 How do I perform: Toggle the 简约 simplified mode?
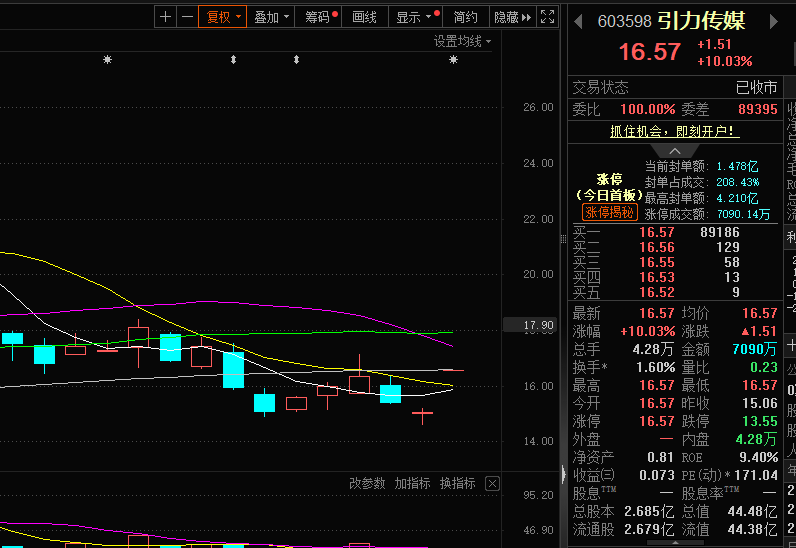coord(465,17)
